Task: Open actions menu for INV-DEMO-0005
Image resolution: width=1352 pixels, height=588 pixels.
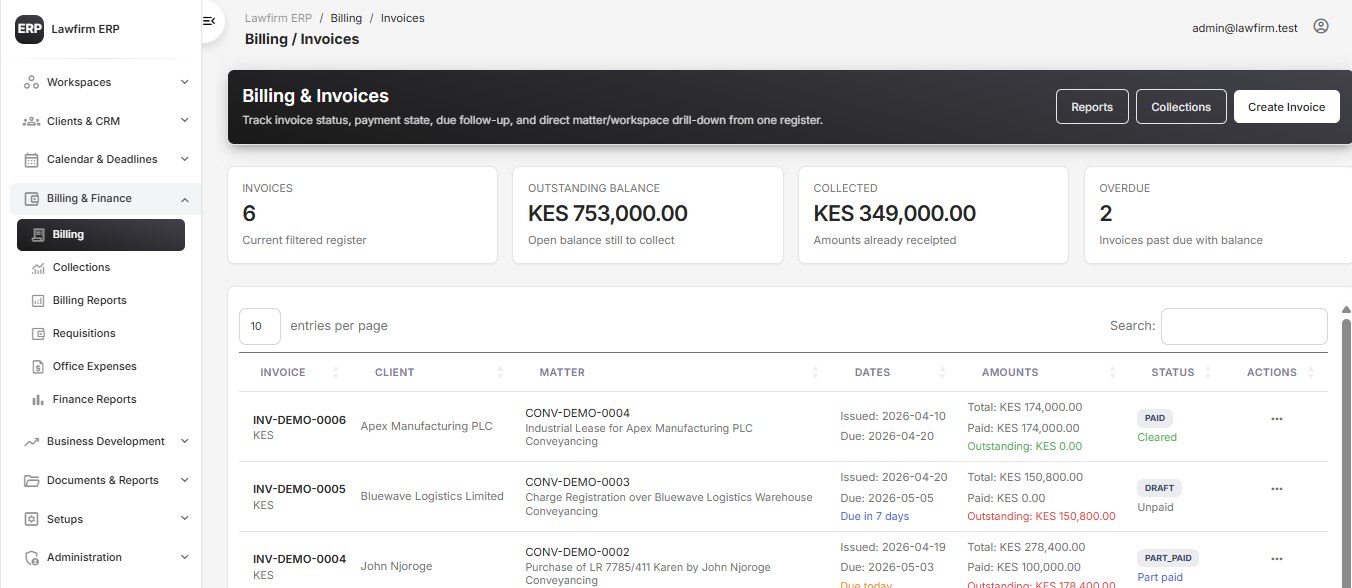Action: pos(1276,489)
